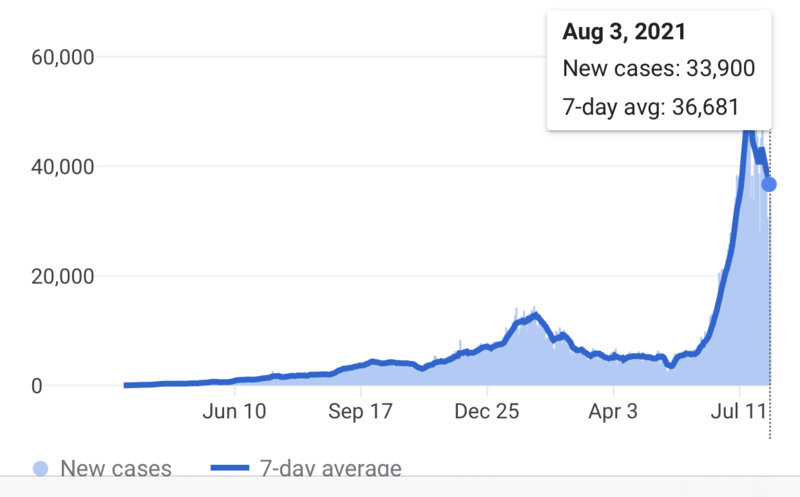
Task: Select the New cases legend label
Action: 116,468
